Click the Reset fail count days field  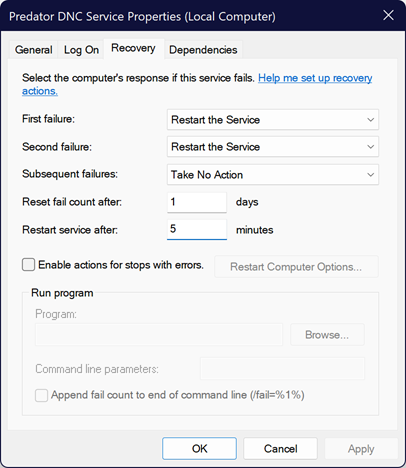coord(197,202)
